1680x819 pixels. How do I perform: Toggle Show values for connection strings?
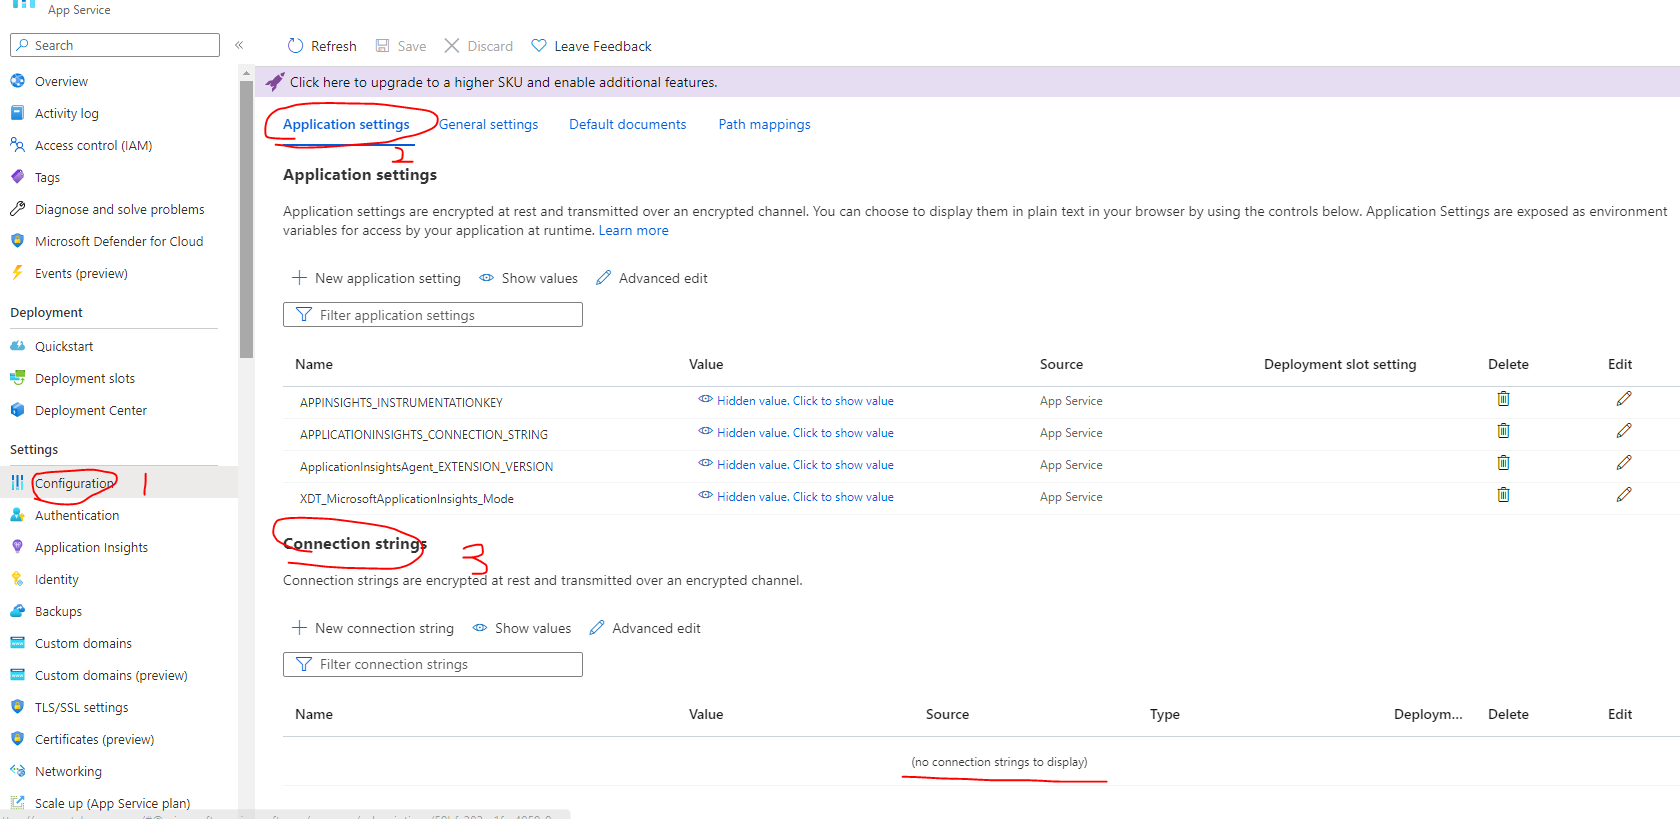(522, 628)
